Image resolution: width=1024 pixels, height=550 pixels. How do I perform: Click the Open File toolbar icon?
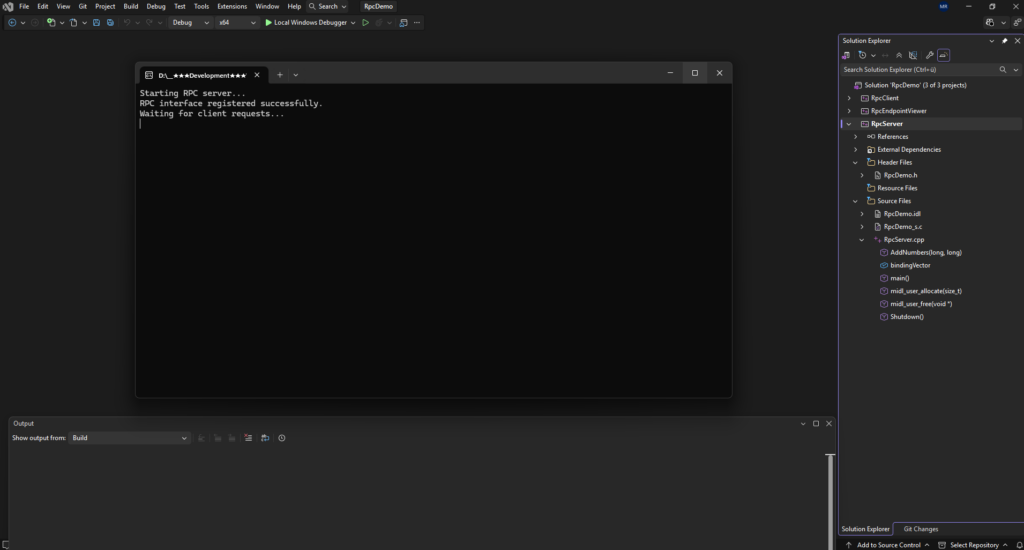[73, 23]
